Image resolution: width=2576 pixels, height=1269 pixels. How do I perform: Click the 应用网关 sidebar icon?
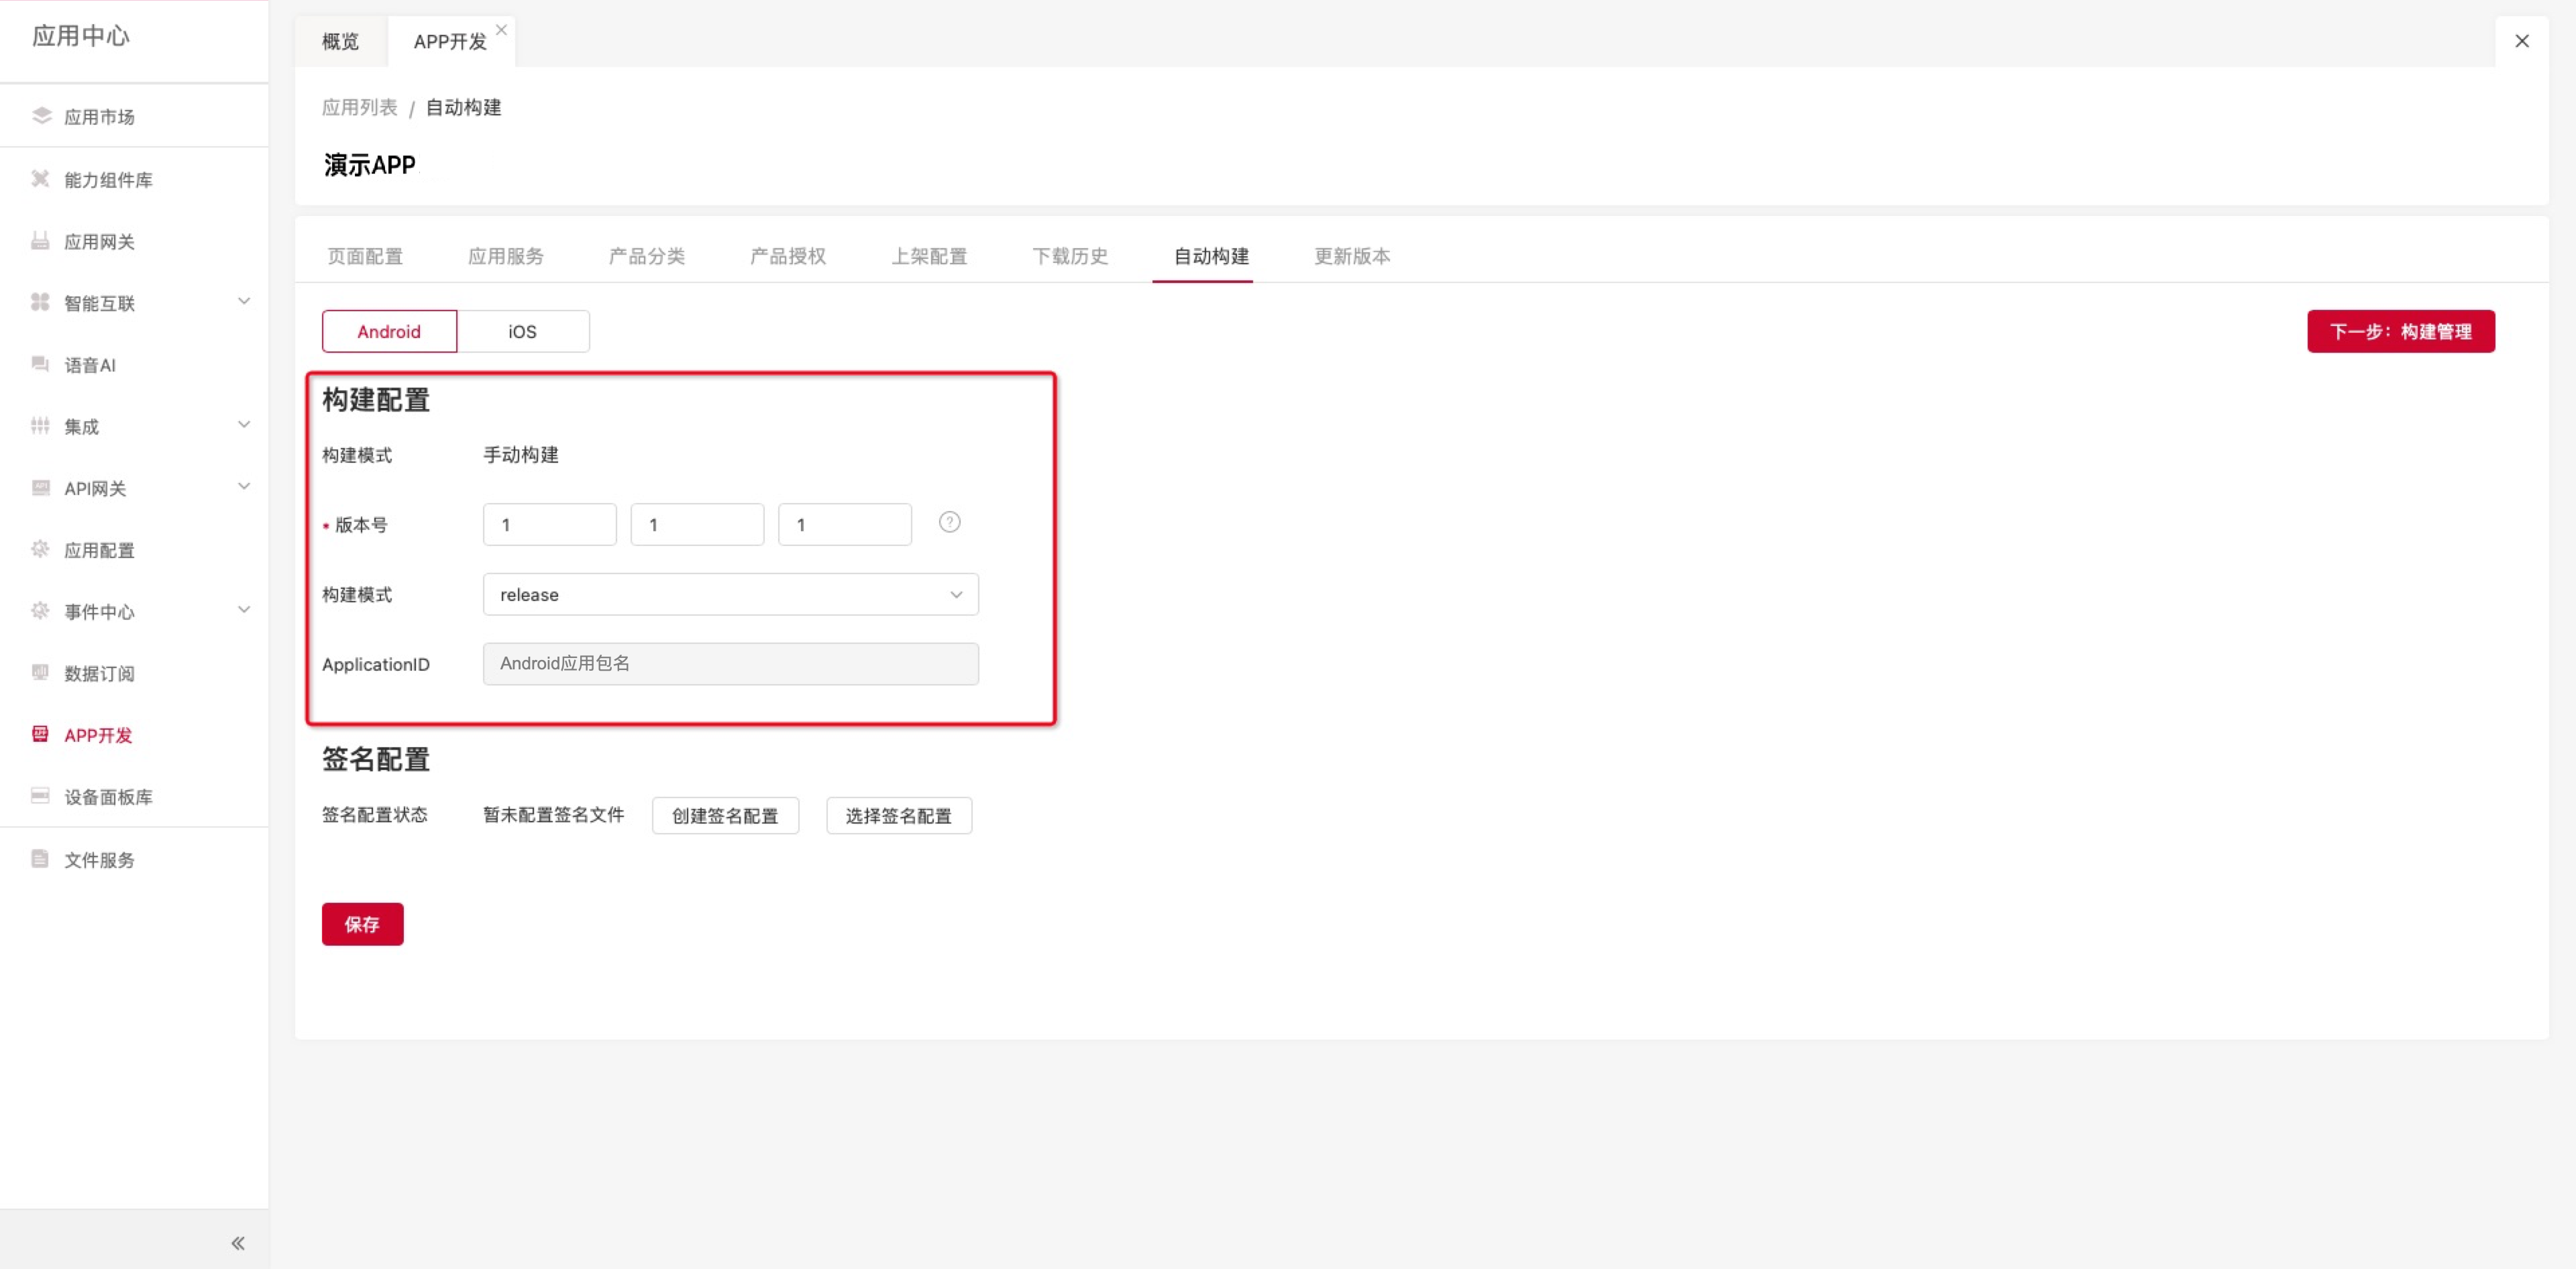click(41, 241)
